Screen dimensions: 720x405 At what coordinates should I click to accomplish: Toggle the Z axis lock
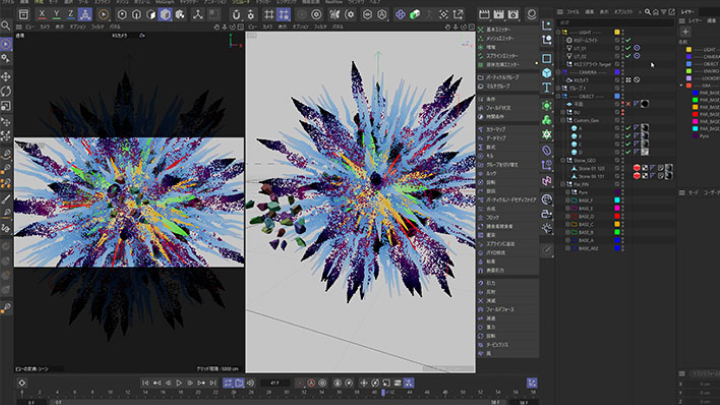click(x=70, y=15)
